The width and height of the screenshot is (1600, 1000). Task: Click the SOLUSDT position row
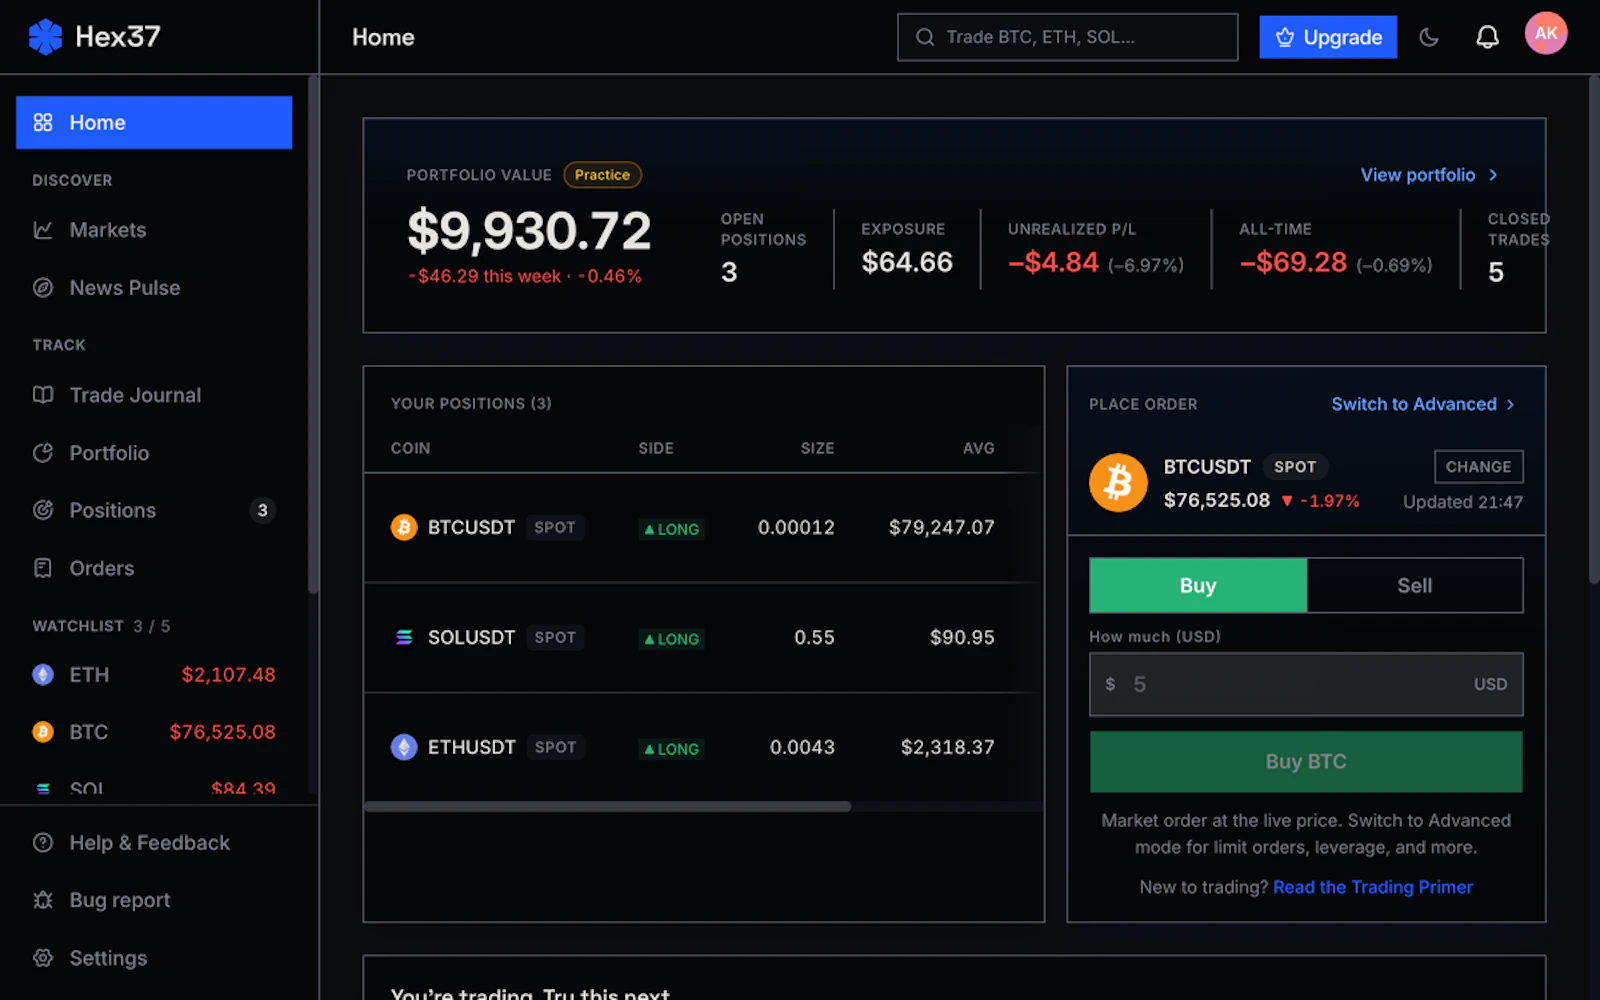(704, 638)
